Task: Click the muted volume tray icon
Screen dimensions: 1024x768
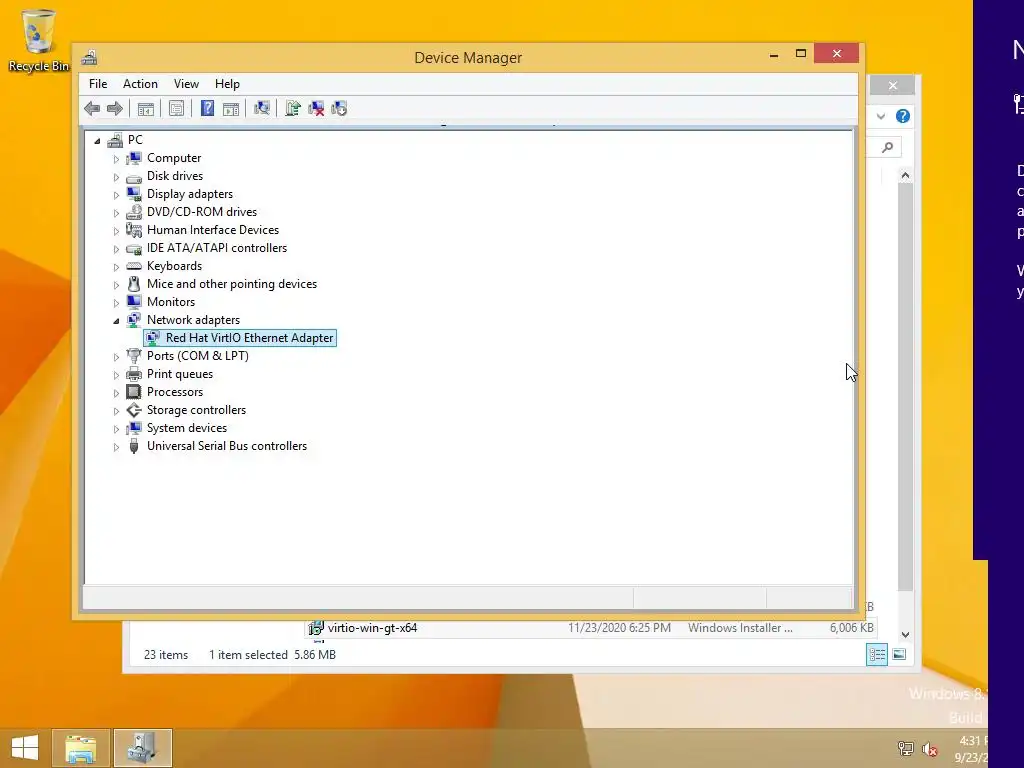Action: tap(930, 748)
